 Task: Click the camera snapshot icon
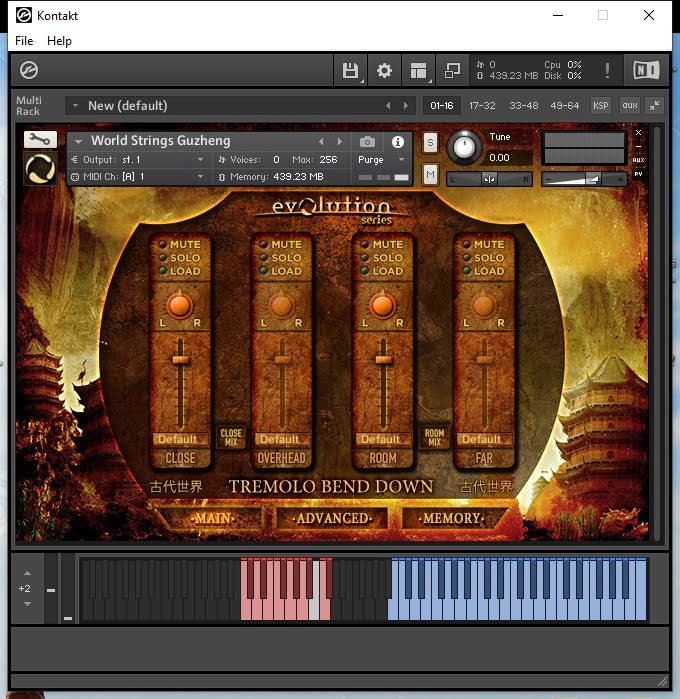368,142
